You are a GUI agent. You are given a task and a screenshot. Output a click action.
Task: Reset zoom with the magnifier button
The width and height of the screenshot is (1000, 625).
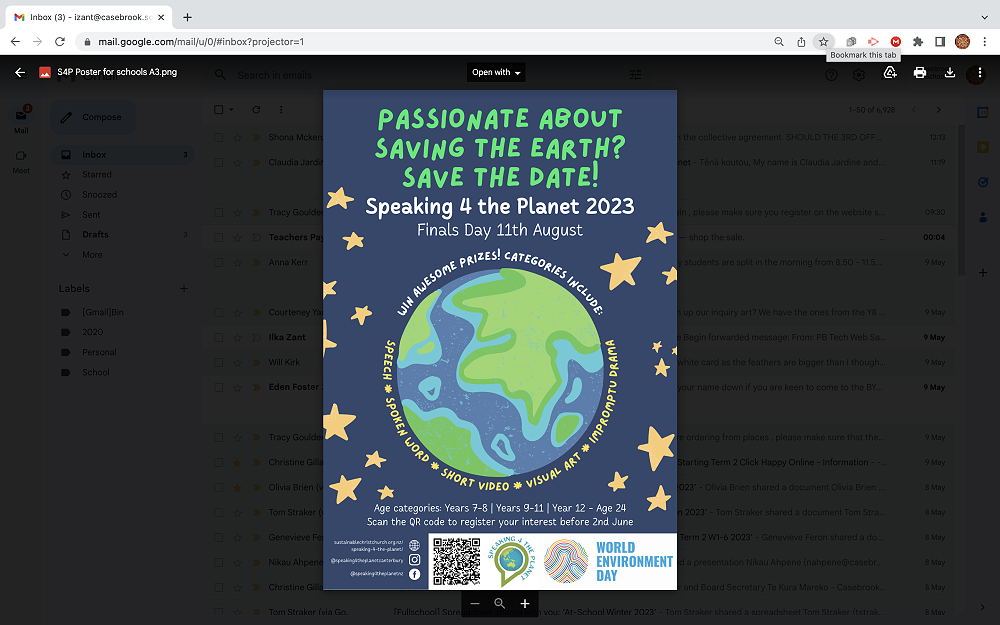500,604
